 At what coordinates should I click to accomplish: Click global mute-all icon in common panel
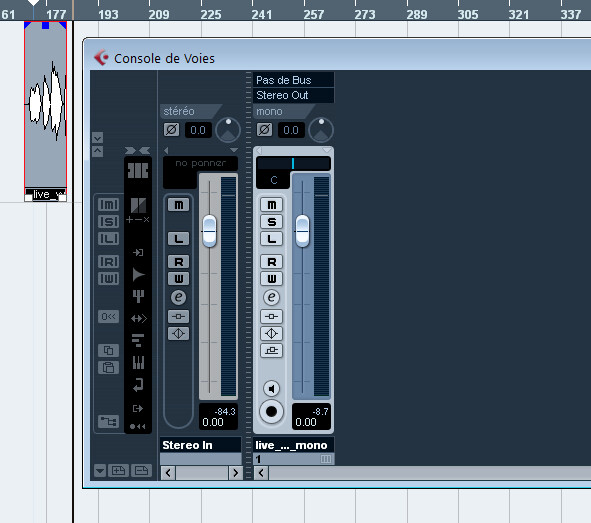tap(109, 205)
